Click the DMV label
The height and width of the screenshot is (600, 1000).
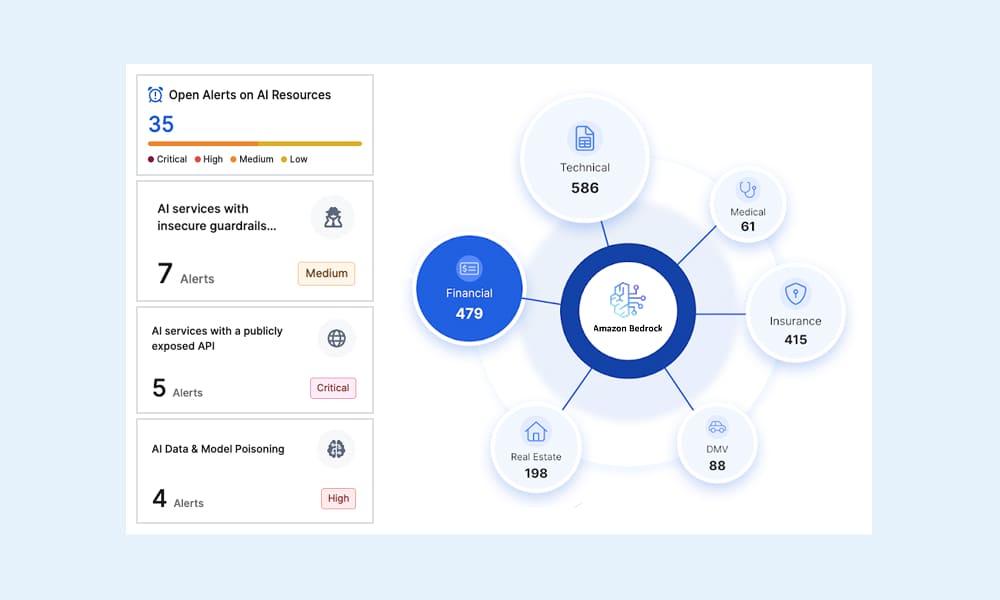[717, 449]
